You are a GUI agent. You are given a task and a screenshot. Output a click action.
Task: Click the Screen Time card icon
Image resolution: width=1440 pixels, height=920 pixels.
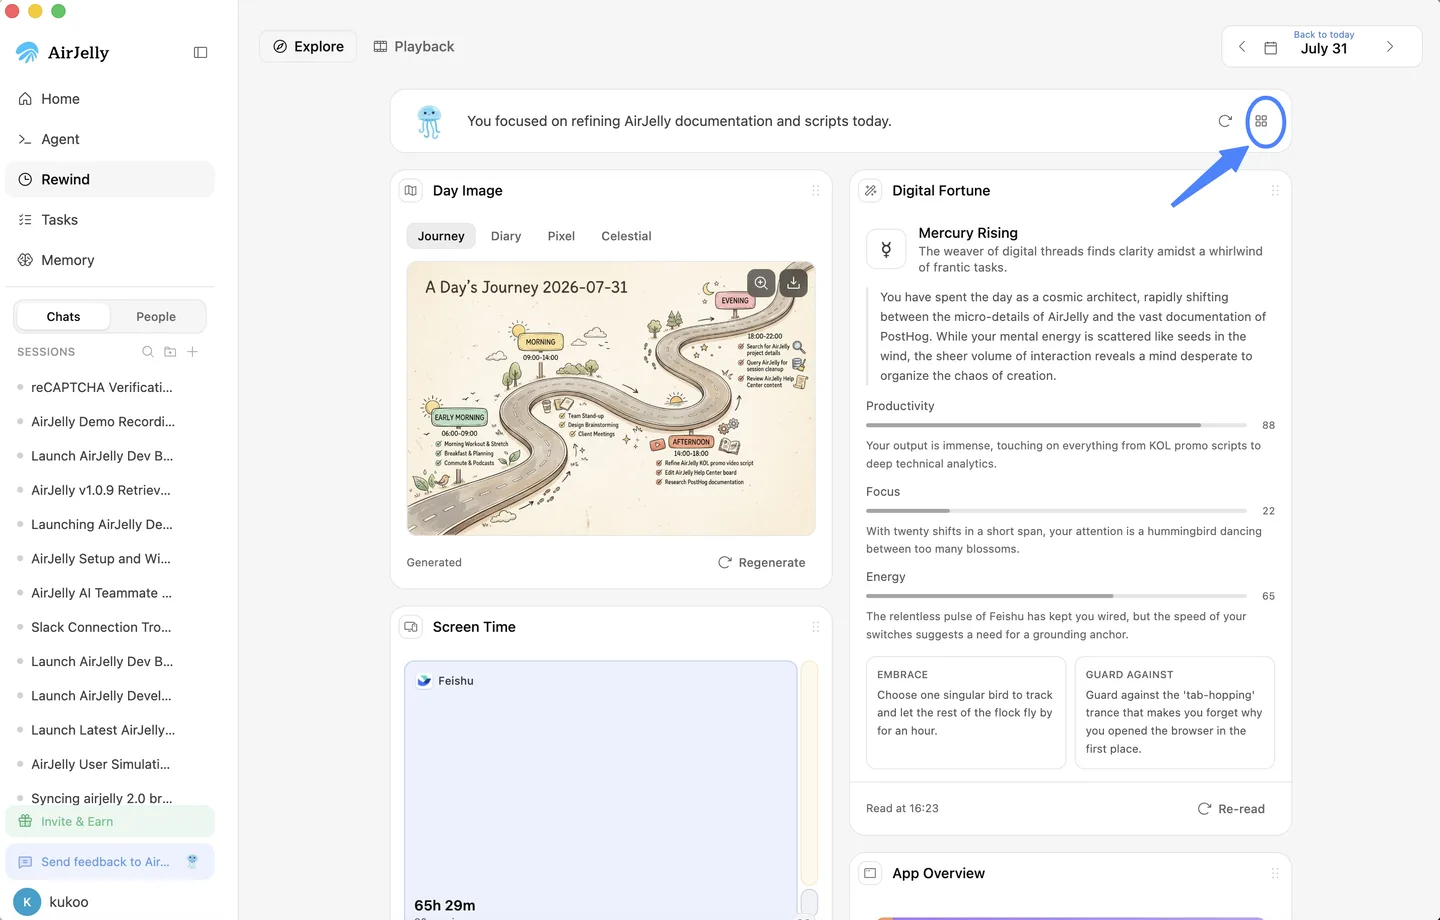coord(411,627)
